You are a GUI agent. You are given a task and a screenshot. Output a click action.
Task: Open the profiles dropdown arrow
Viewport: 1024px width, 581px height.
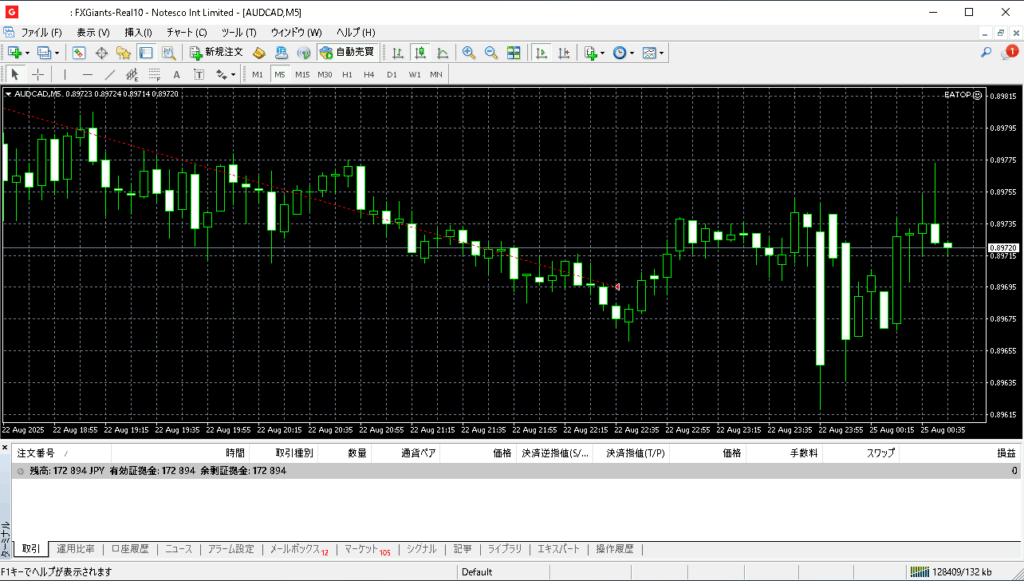[58, 53]
